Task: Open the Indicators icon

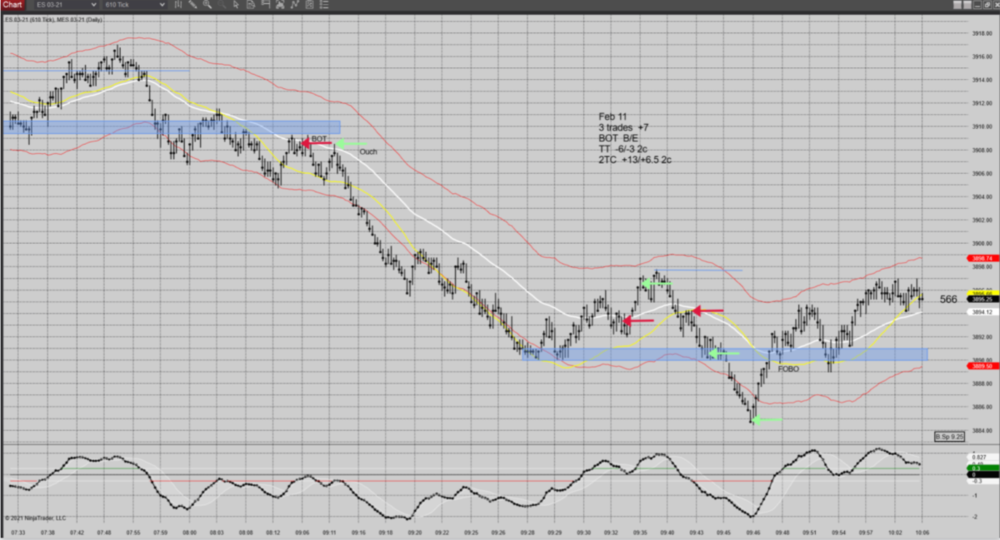Action: (x=280, y=5)
